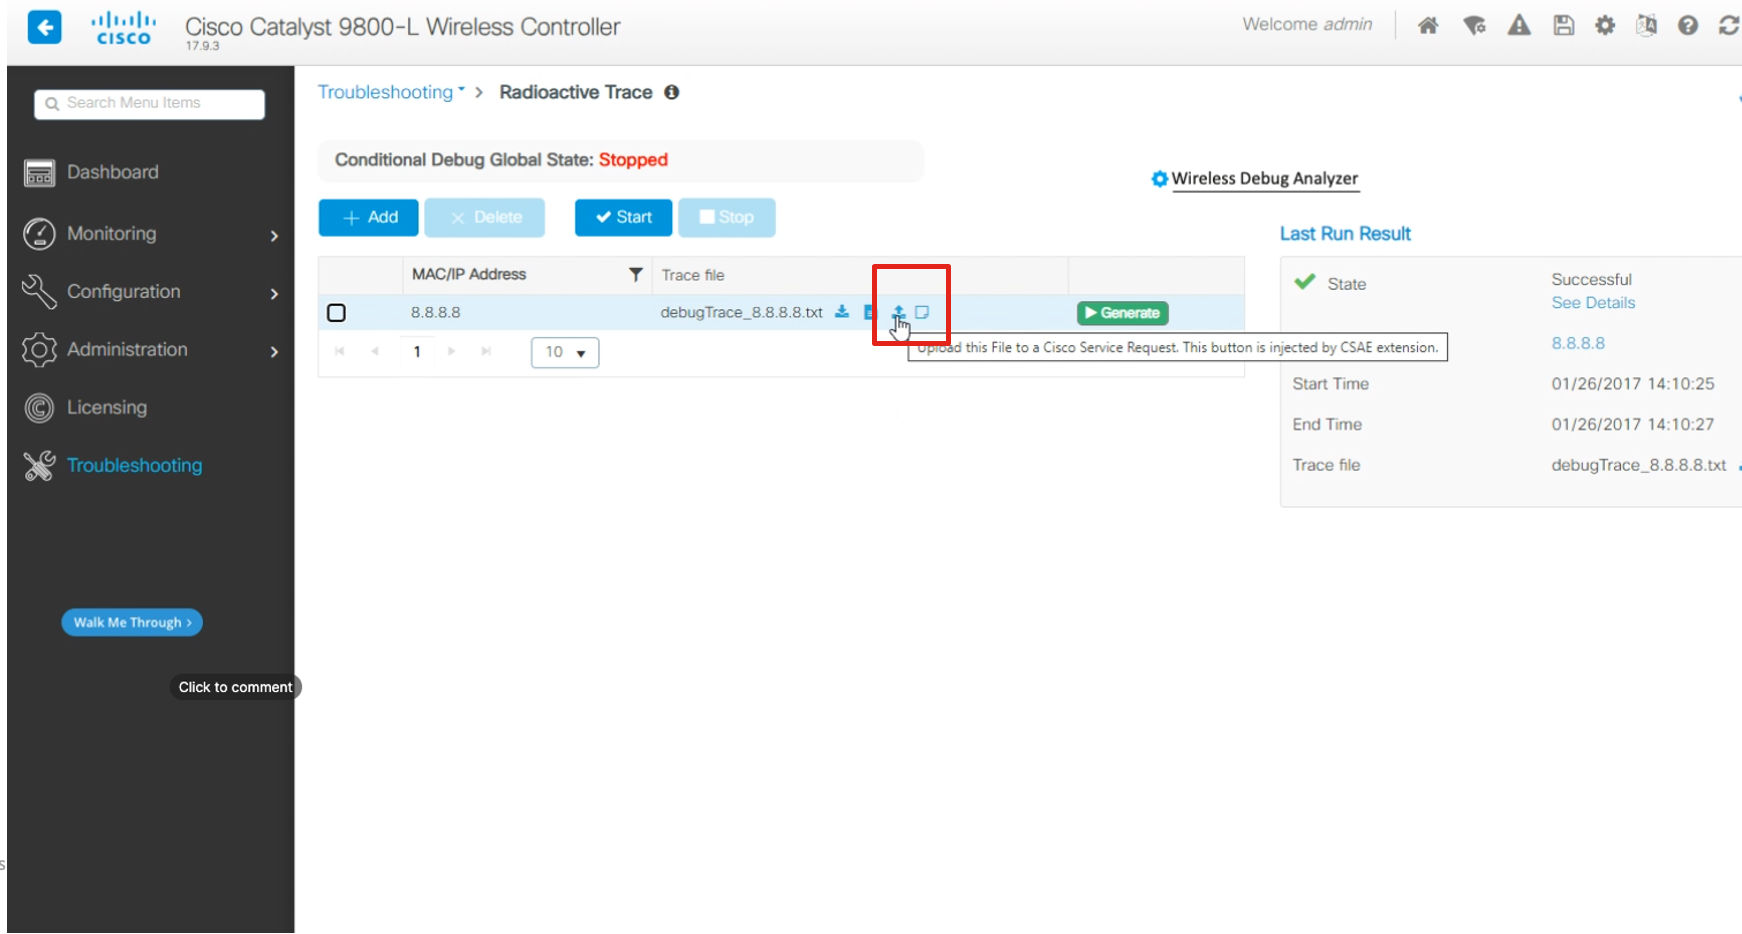1742x934 pixels.
Task: Click the Administration gear icon
Action: point(39,349)
